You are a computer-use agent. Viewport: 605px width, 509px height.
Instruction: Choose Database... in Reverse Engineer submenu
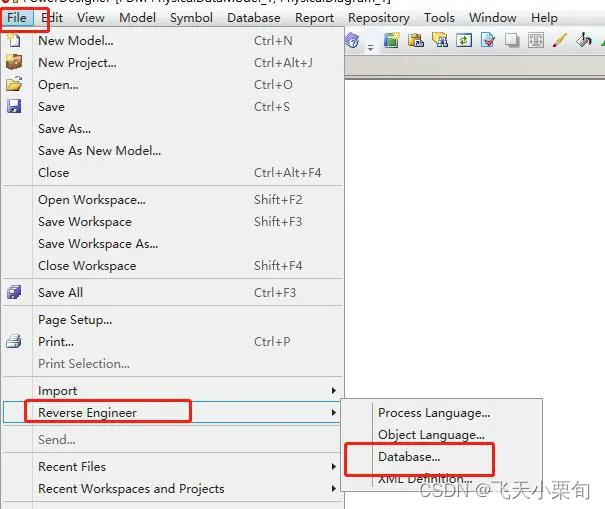442,457
